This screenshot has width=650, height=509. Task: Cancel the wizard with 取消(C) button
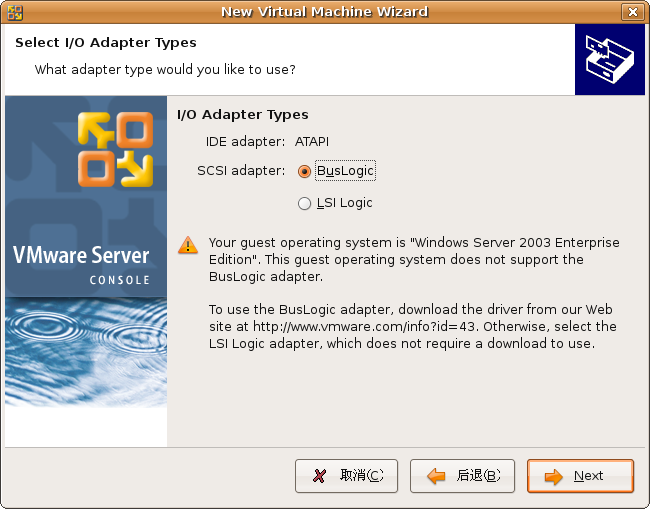click(x=346, y=476)
